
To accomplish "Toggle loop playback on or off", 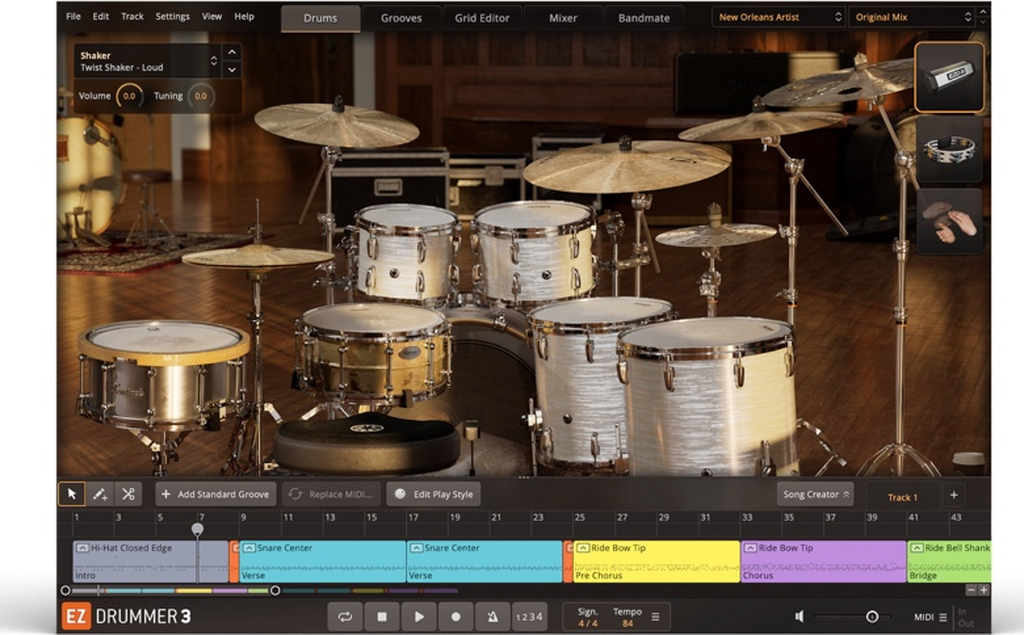I will click(345, 617).
